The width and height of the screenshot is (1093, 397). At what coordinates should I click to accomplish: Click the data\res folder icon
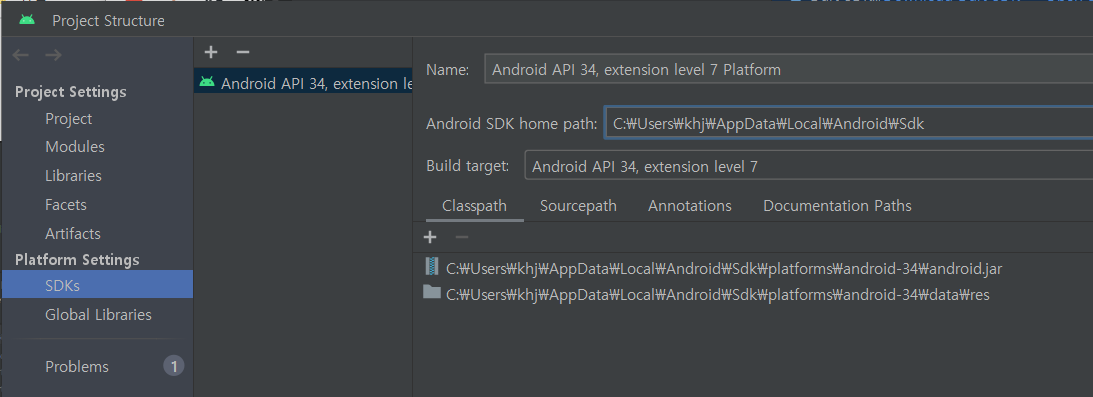coord(432,293)
